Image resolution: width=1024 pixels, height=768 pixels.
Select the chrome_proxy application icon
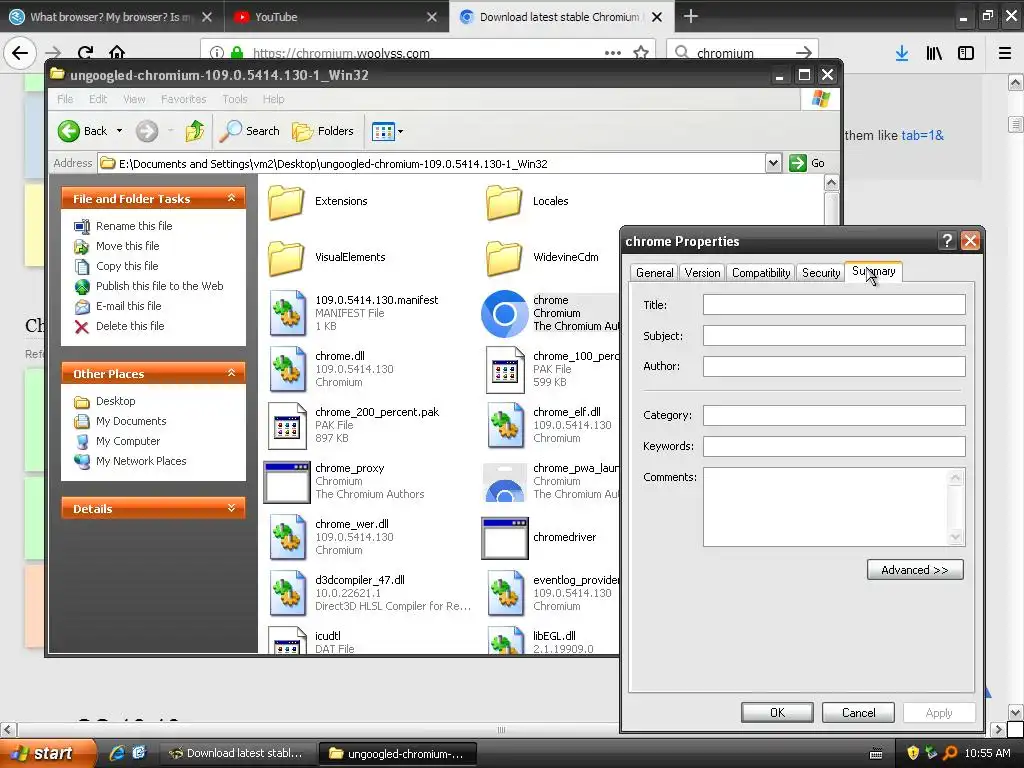pos(287,483)
